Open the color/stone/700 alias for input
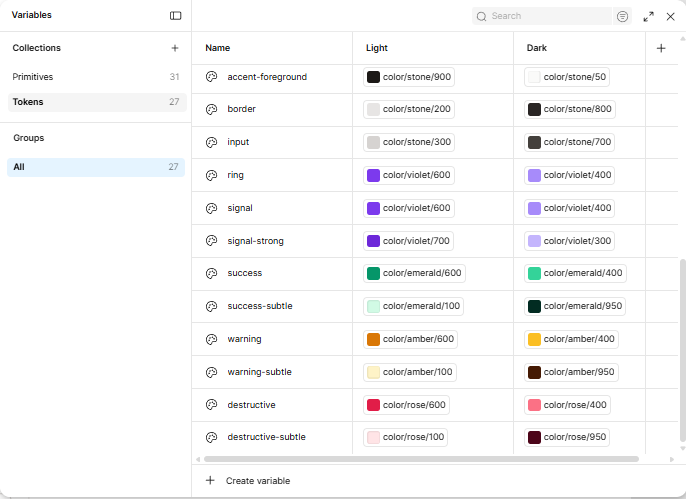This screenshot has width=686, height=499. (569, 142)
